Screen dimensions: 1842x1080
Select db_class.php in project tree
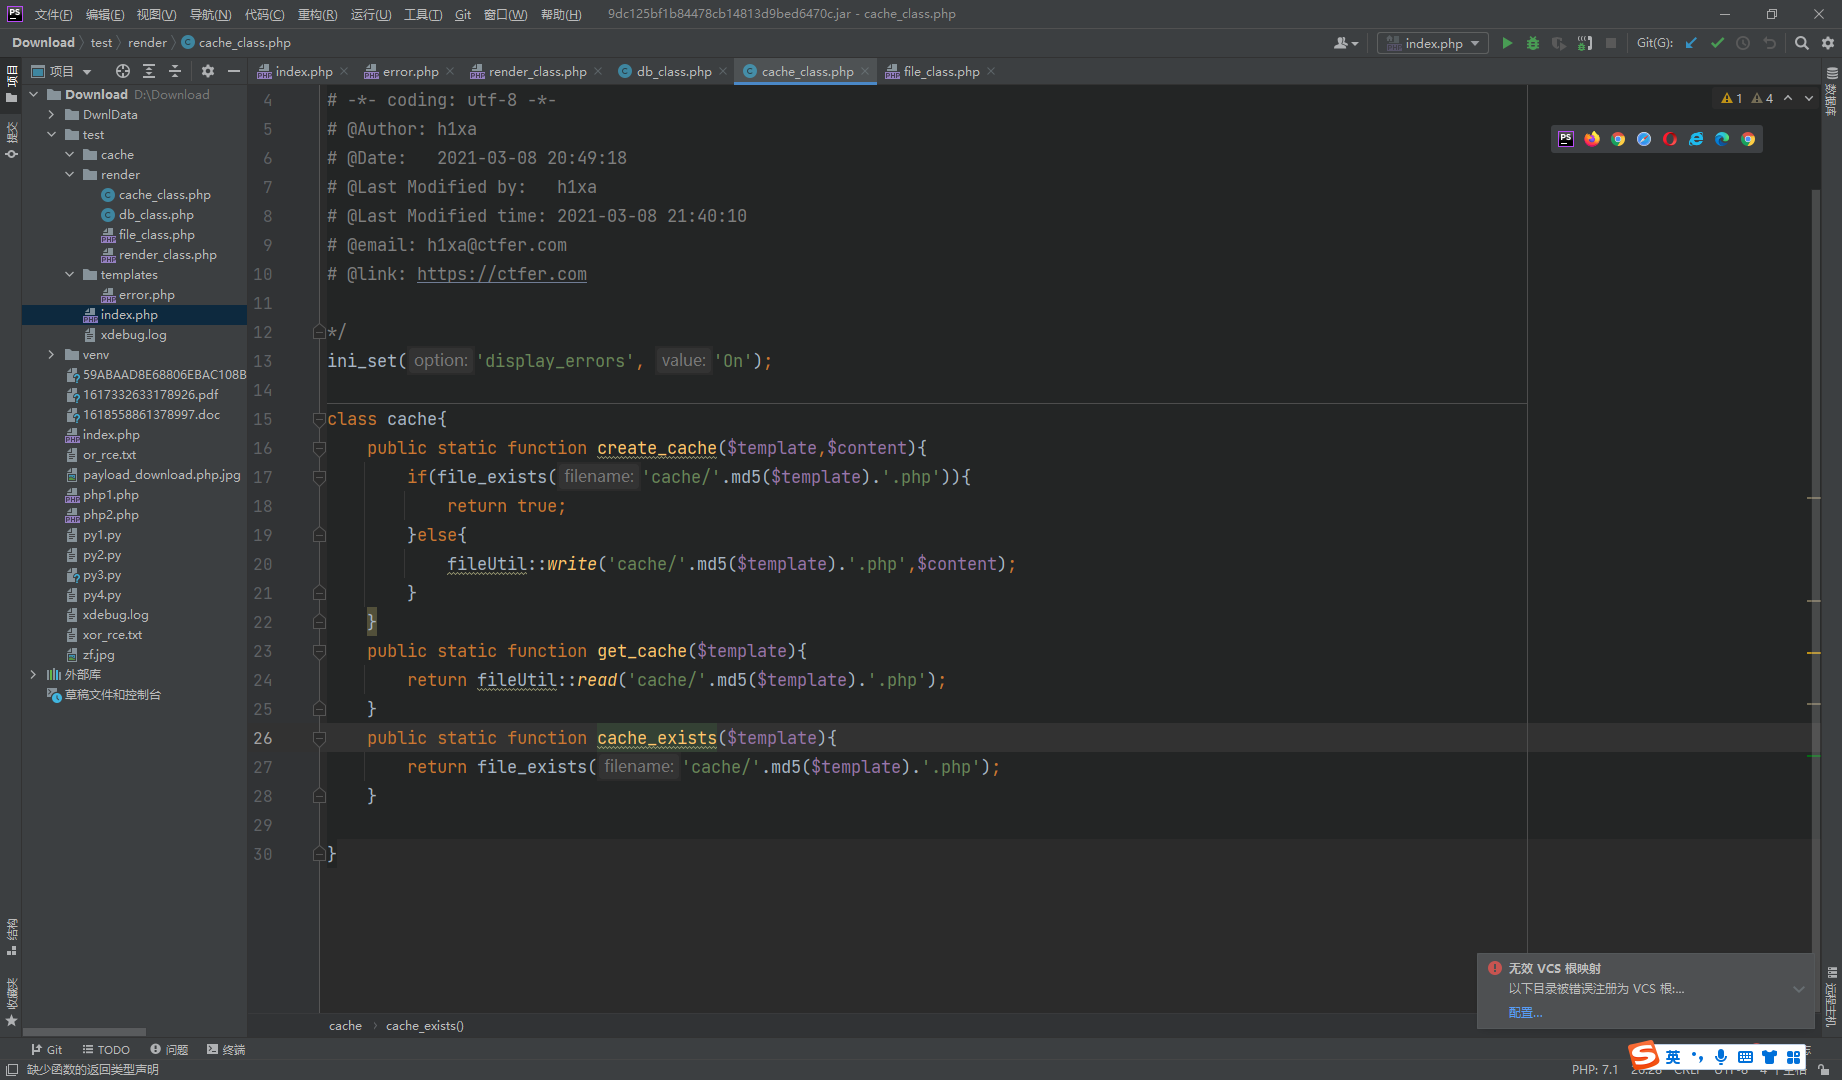156,215
